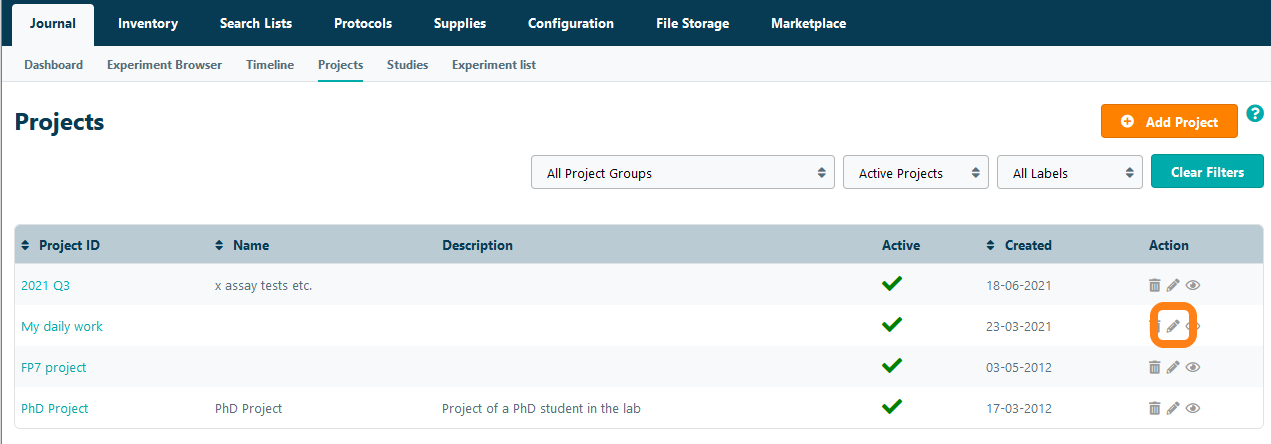Screen dimensions: 1271x444
Task: Expand the Active Projects filter dropdown
Action: pyautogui.click(x=915, y=173)
